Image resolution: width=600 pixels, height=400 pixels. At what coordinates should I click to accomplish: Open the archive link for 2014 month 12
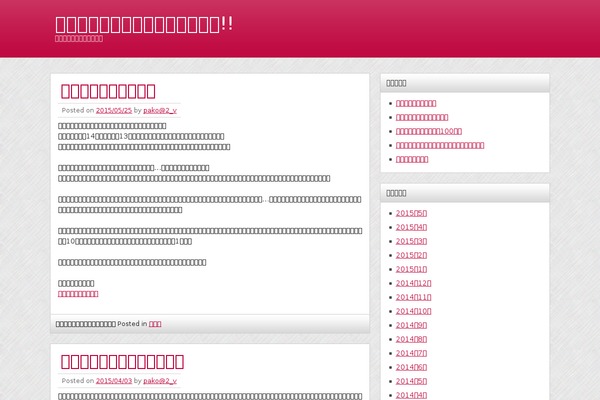pyautogui.click(x=413, y=283)
